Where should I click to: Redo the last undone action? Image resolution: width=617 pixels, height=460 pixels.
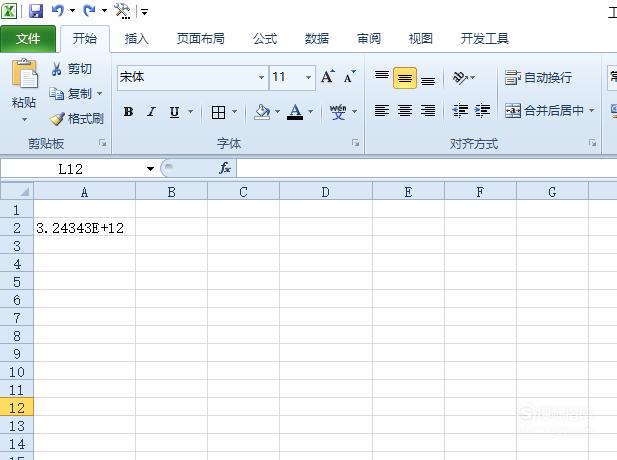click(x=89, y=11)
